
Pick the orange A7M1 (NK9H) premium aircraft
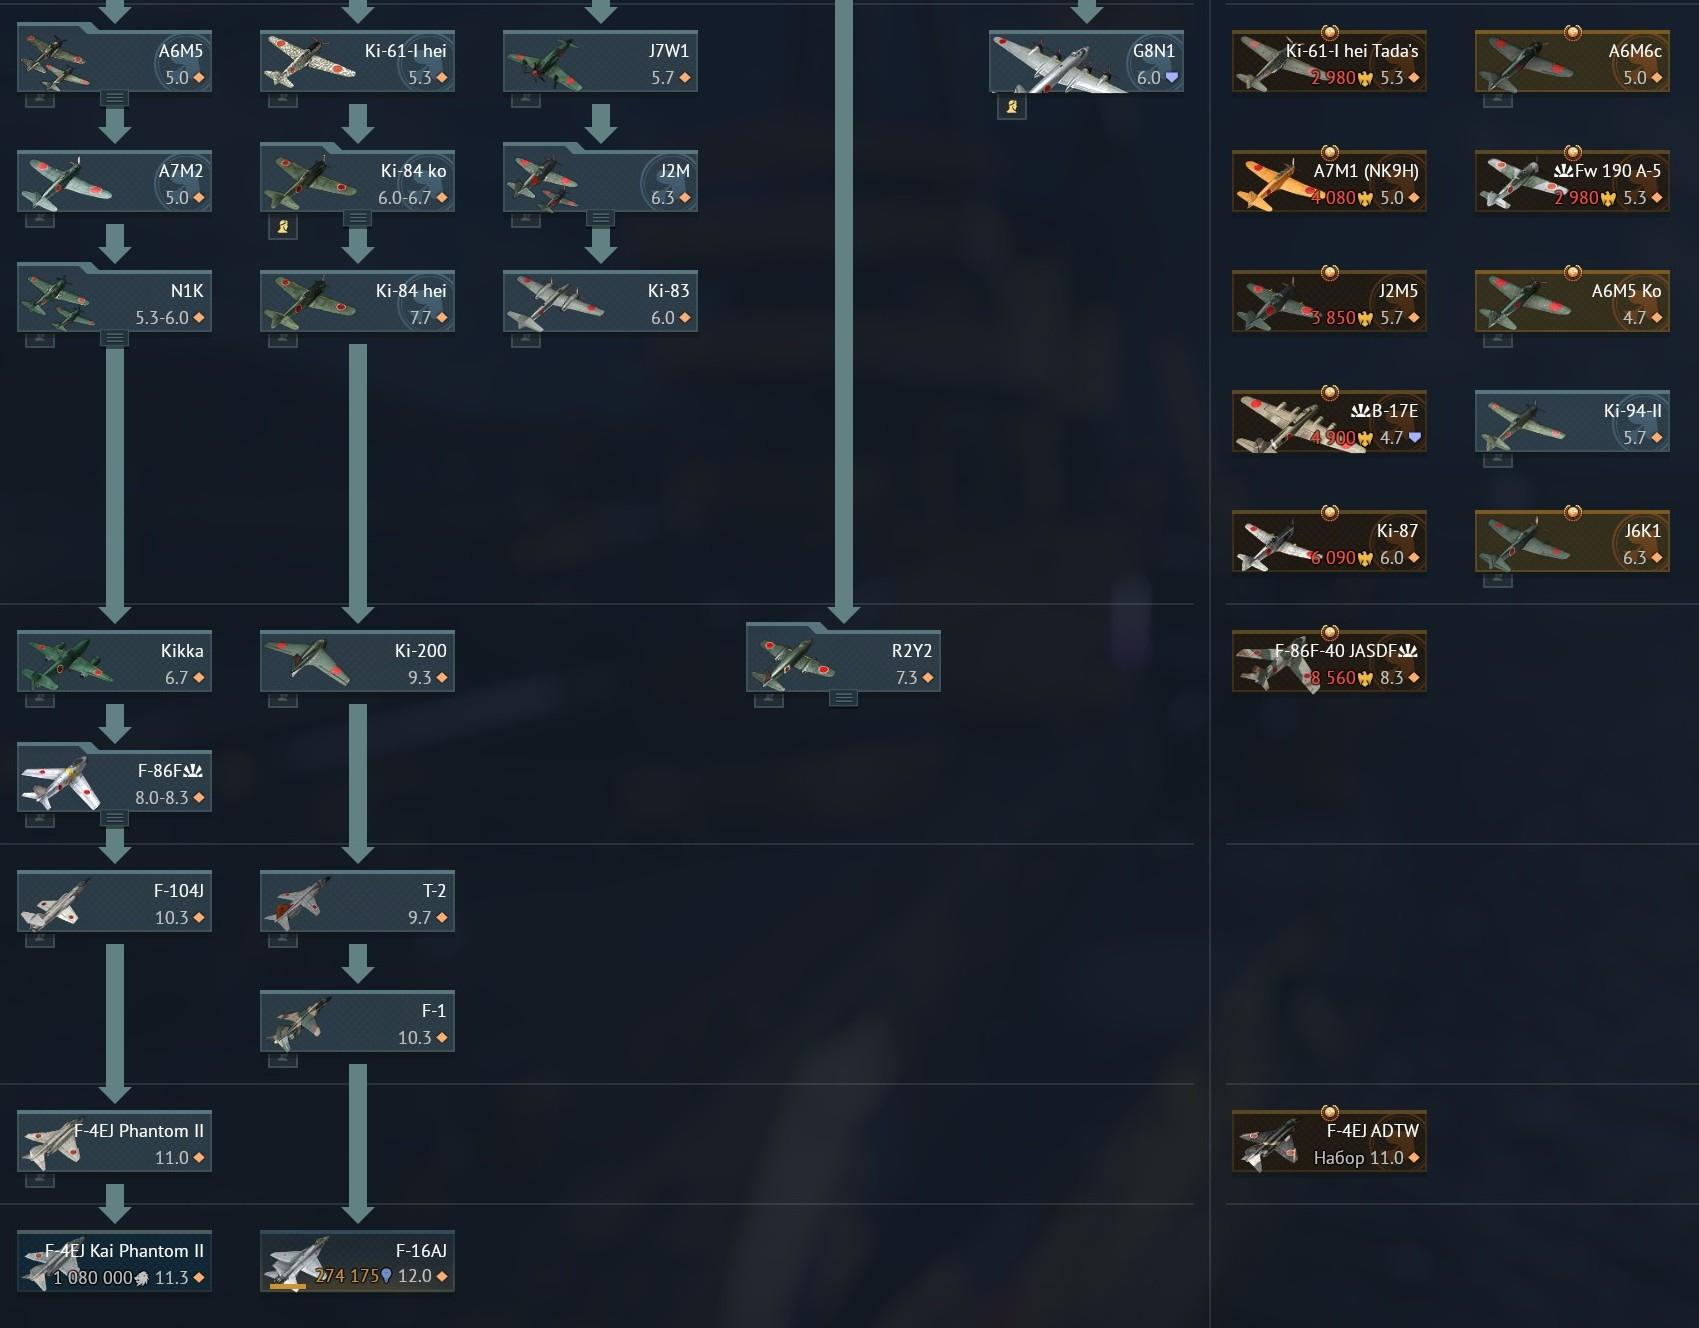coord(1329,181)
